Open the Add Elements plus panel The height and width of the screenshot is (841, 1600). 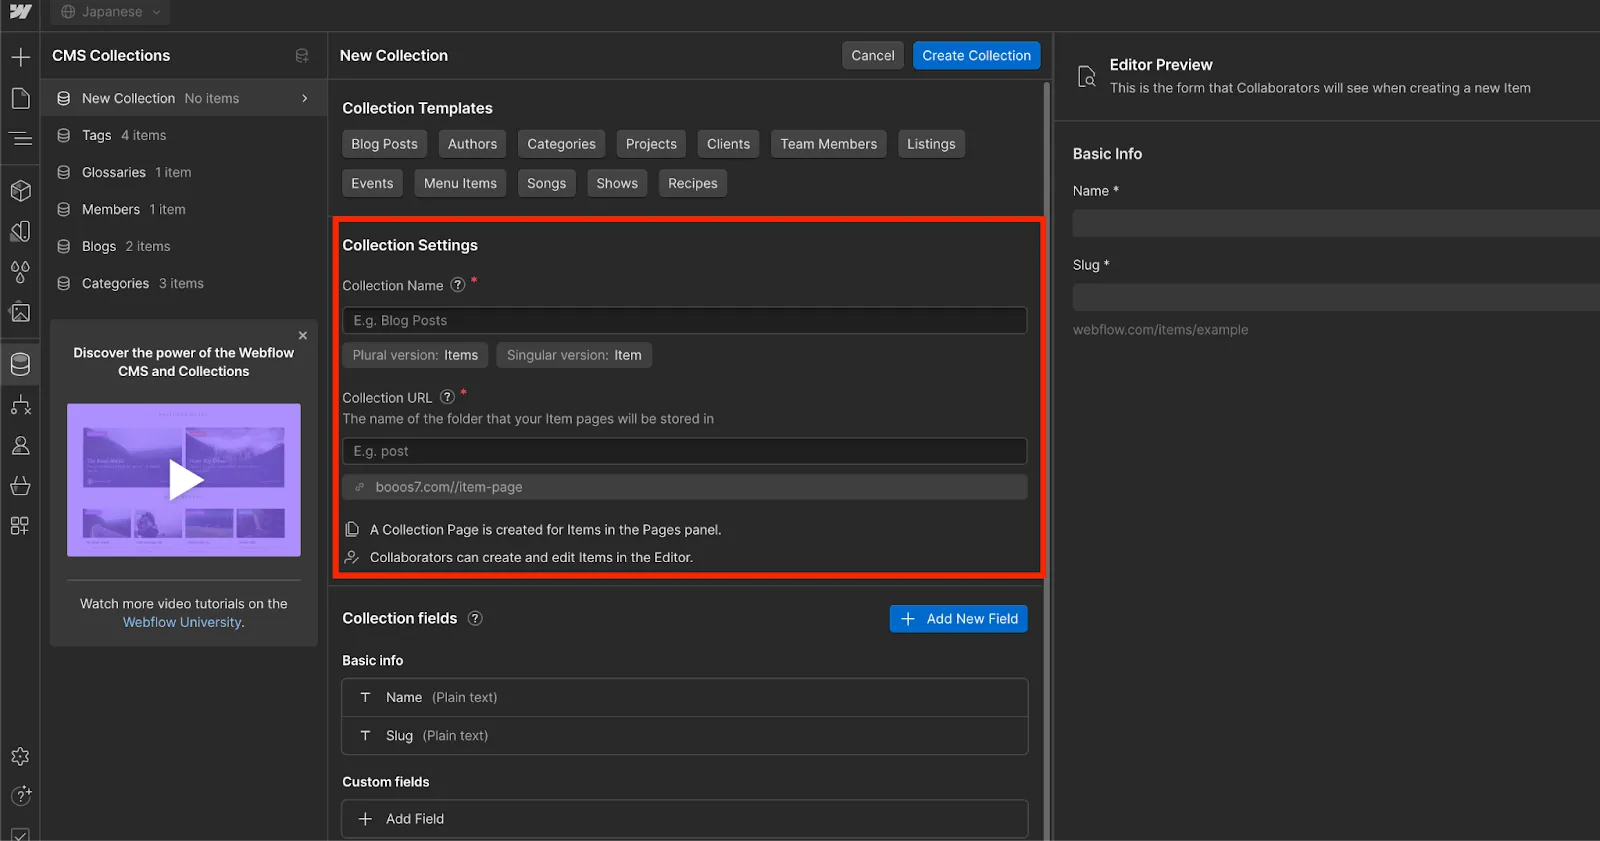click(x=20, y=57)
